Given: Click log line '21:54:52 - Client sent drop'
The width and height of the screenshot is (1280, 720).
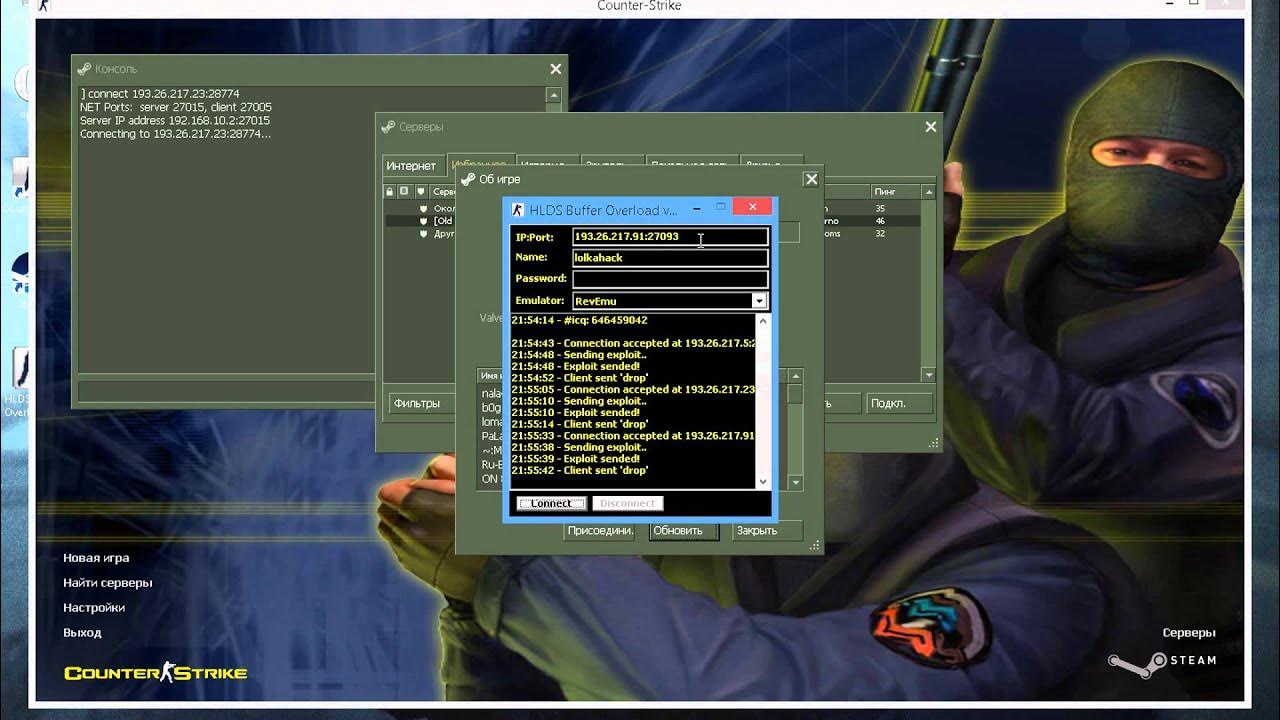Looking at the screenshot, I should pos(580,378).
